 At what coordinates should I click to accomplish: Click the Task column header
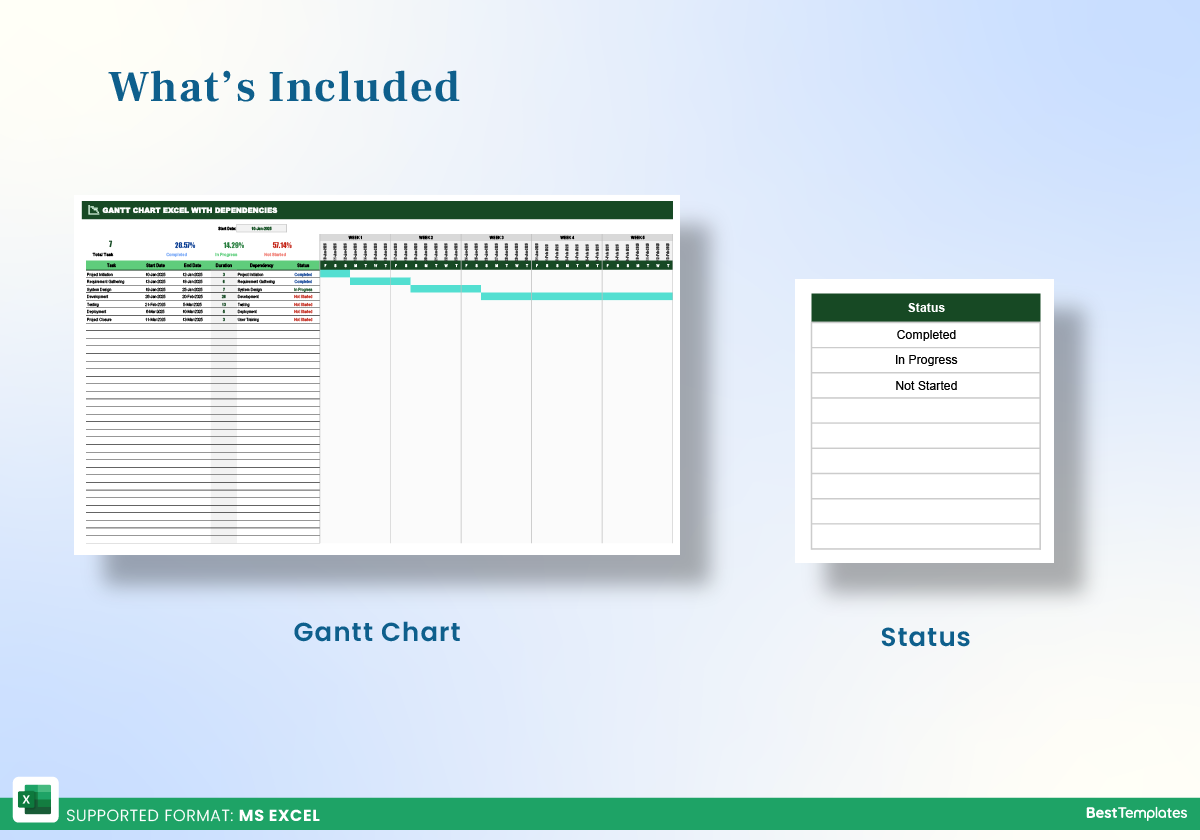[x=111, y=265]
